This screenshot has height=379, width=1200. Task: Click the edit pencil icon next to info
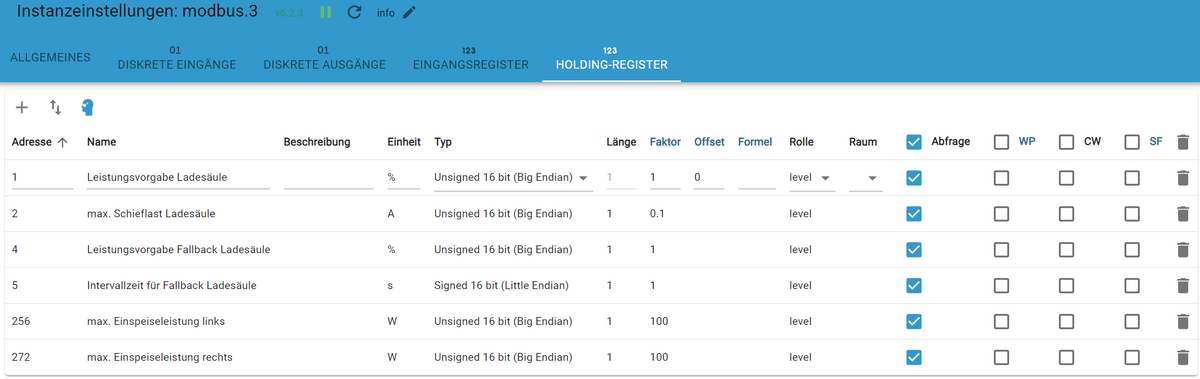coord(409,13)
